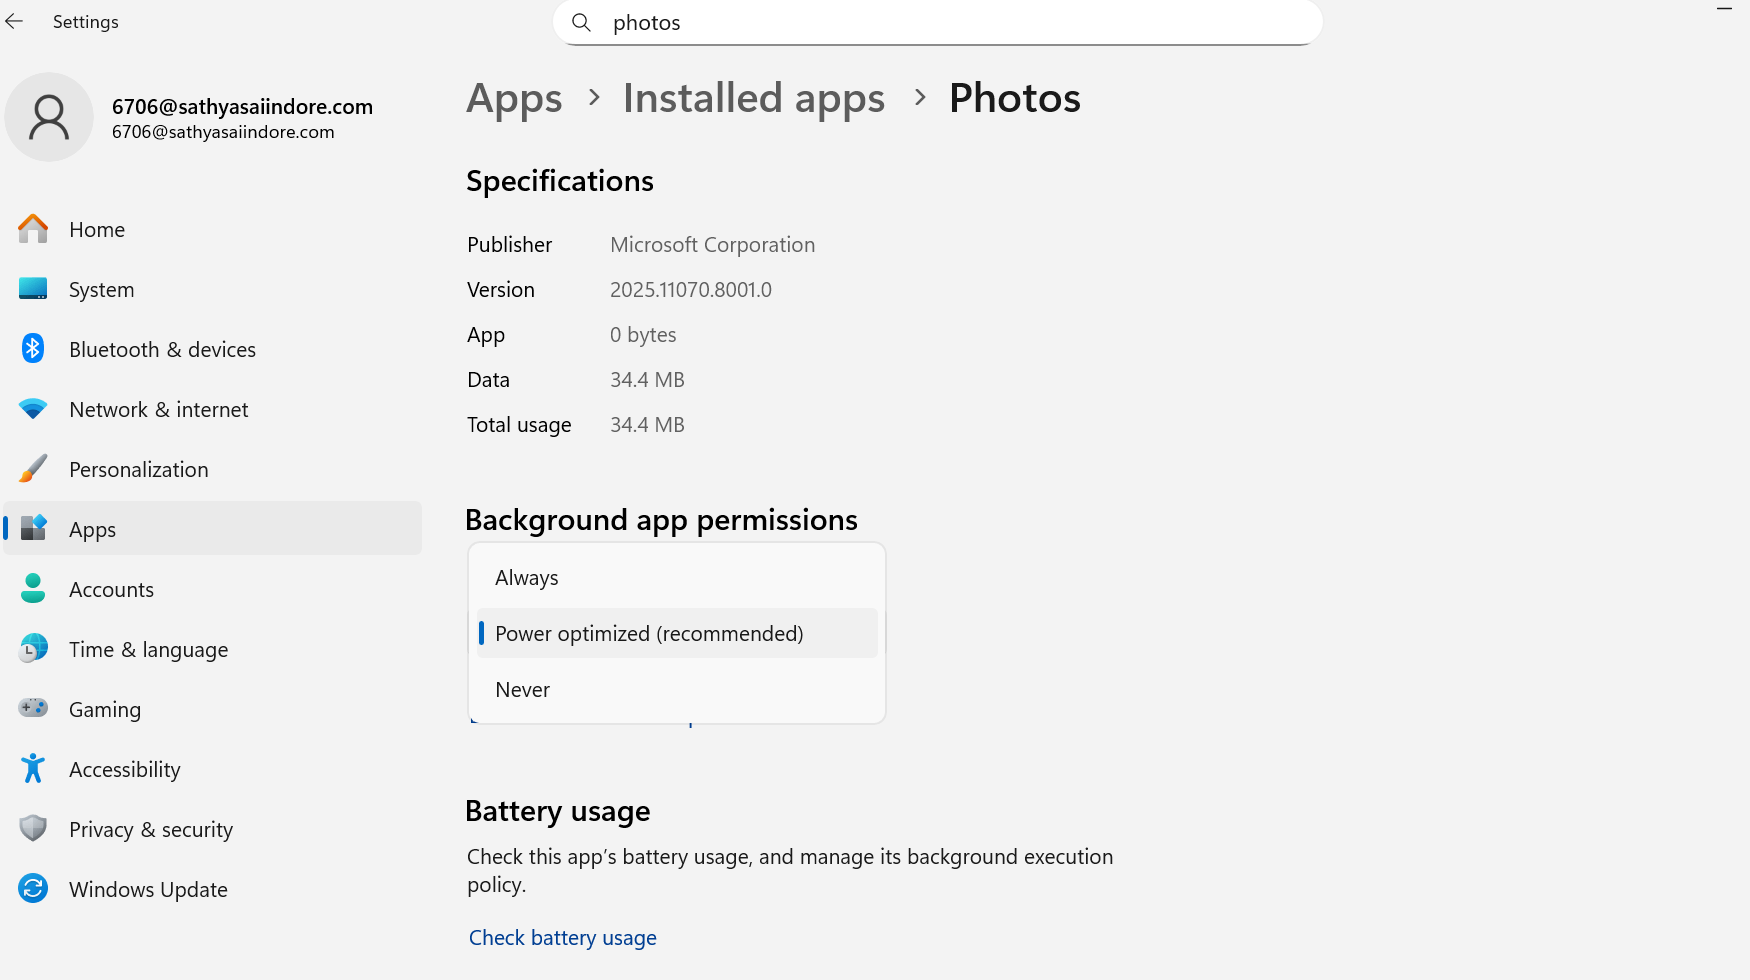Open Time & language via the clock icon
Image resolution: width=1750 pixels, height=980 pixels.
tap(33, 649)
